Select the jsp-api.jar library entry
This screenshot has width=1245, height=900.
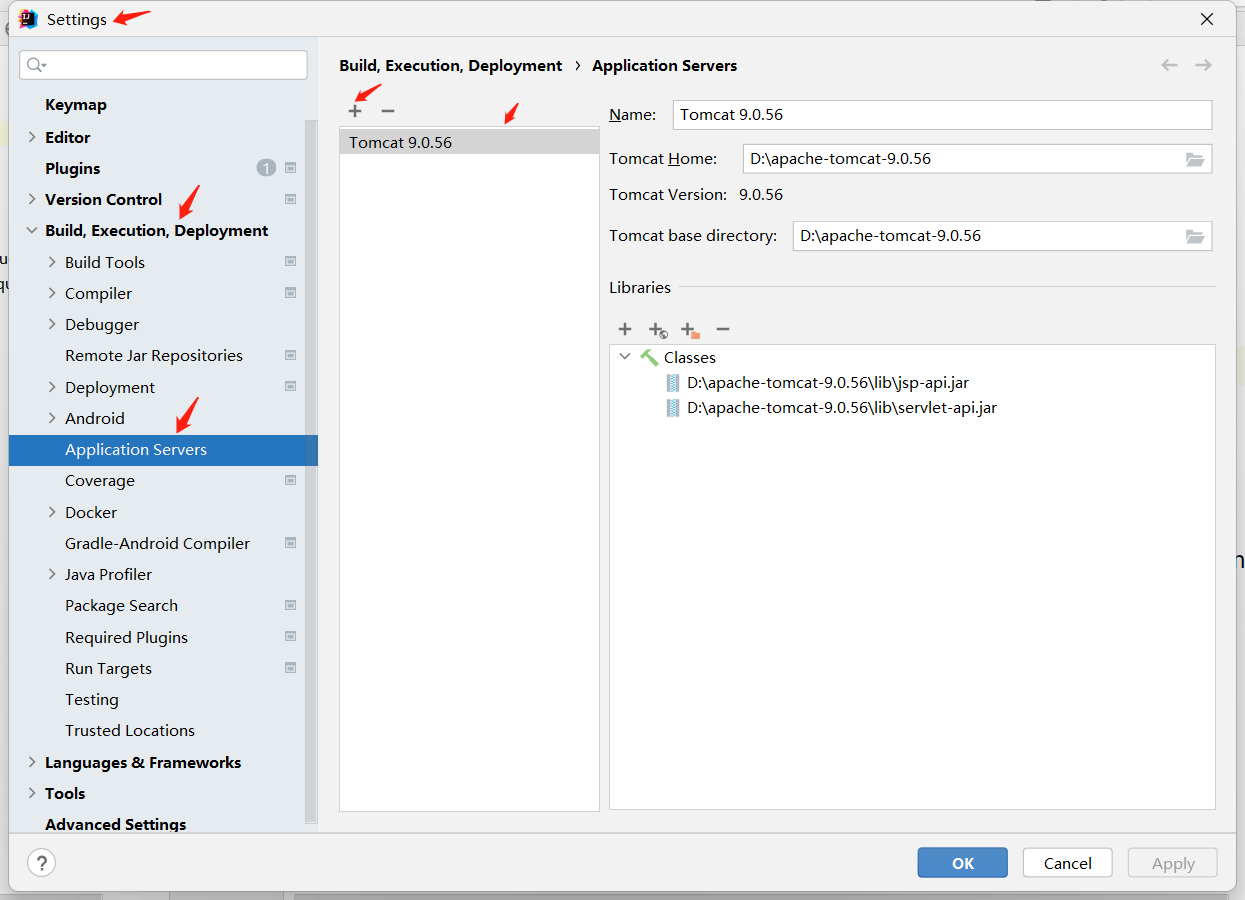pyautogui.click(x=828, y=382)
